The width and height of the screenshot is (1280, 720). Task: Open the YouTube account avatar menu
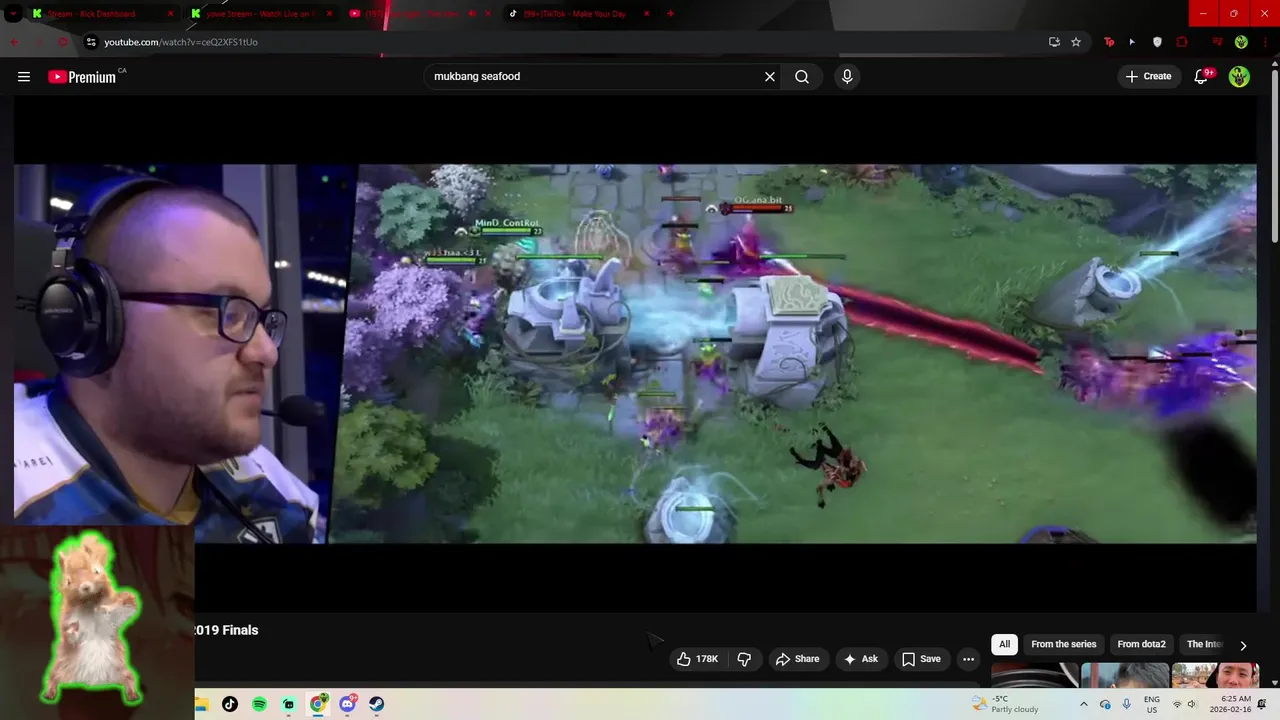pyautogui.click(x=1239, y=76)
